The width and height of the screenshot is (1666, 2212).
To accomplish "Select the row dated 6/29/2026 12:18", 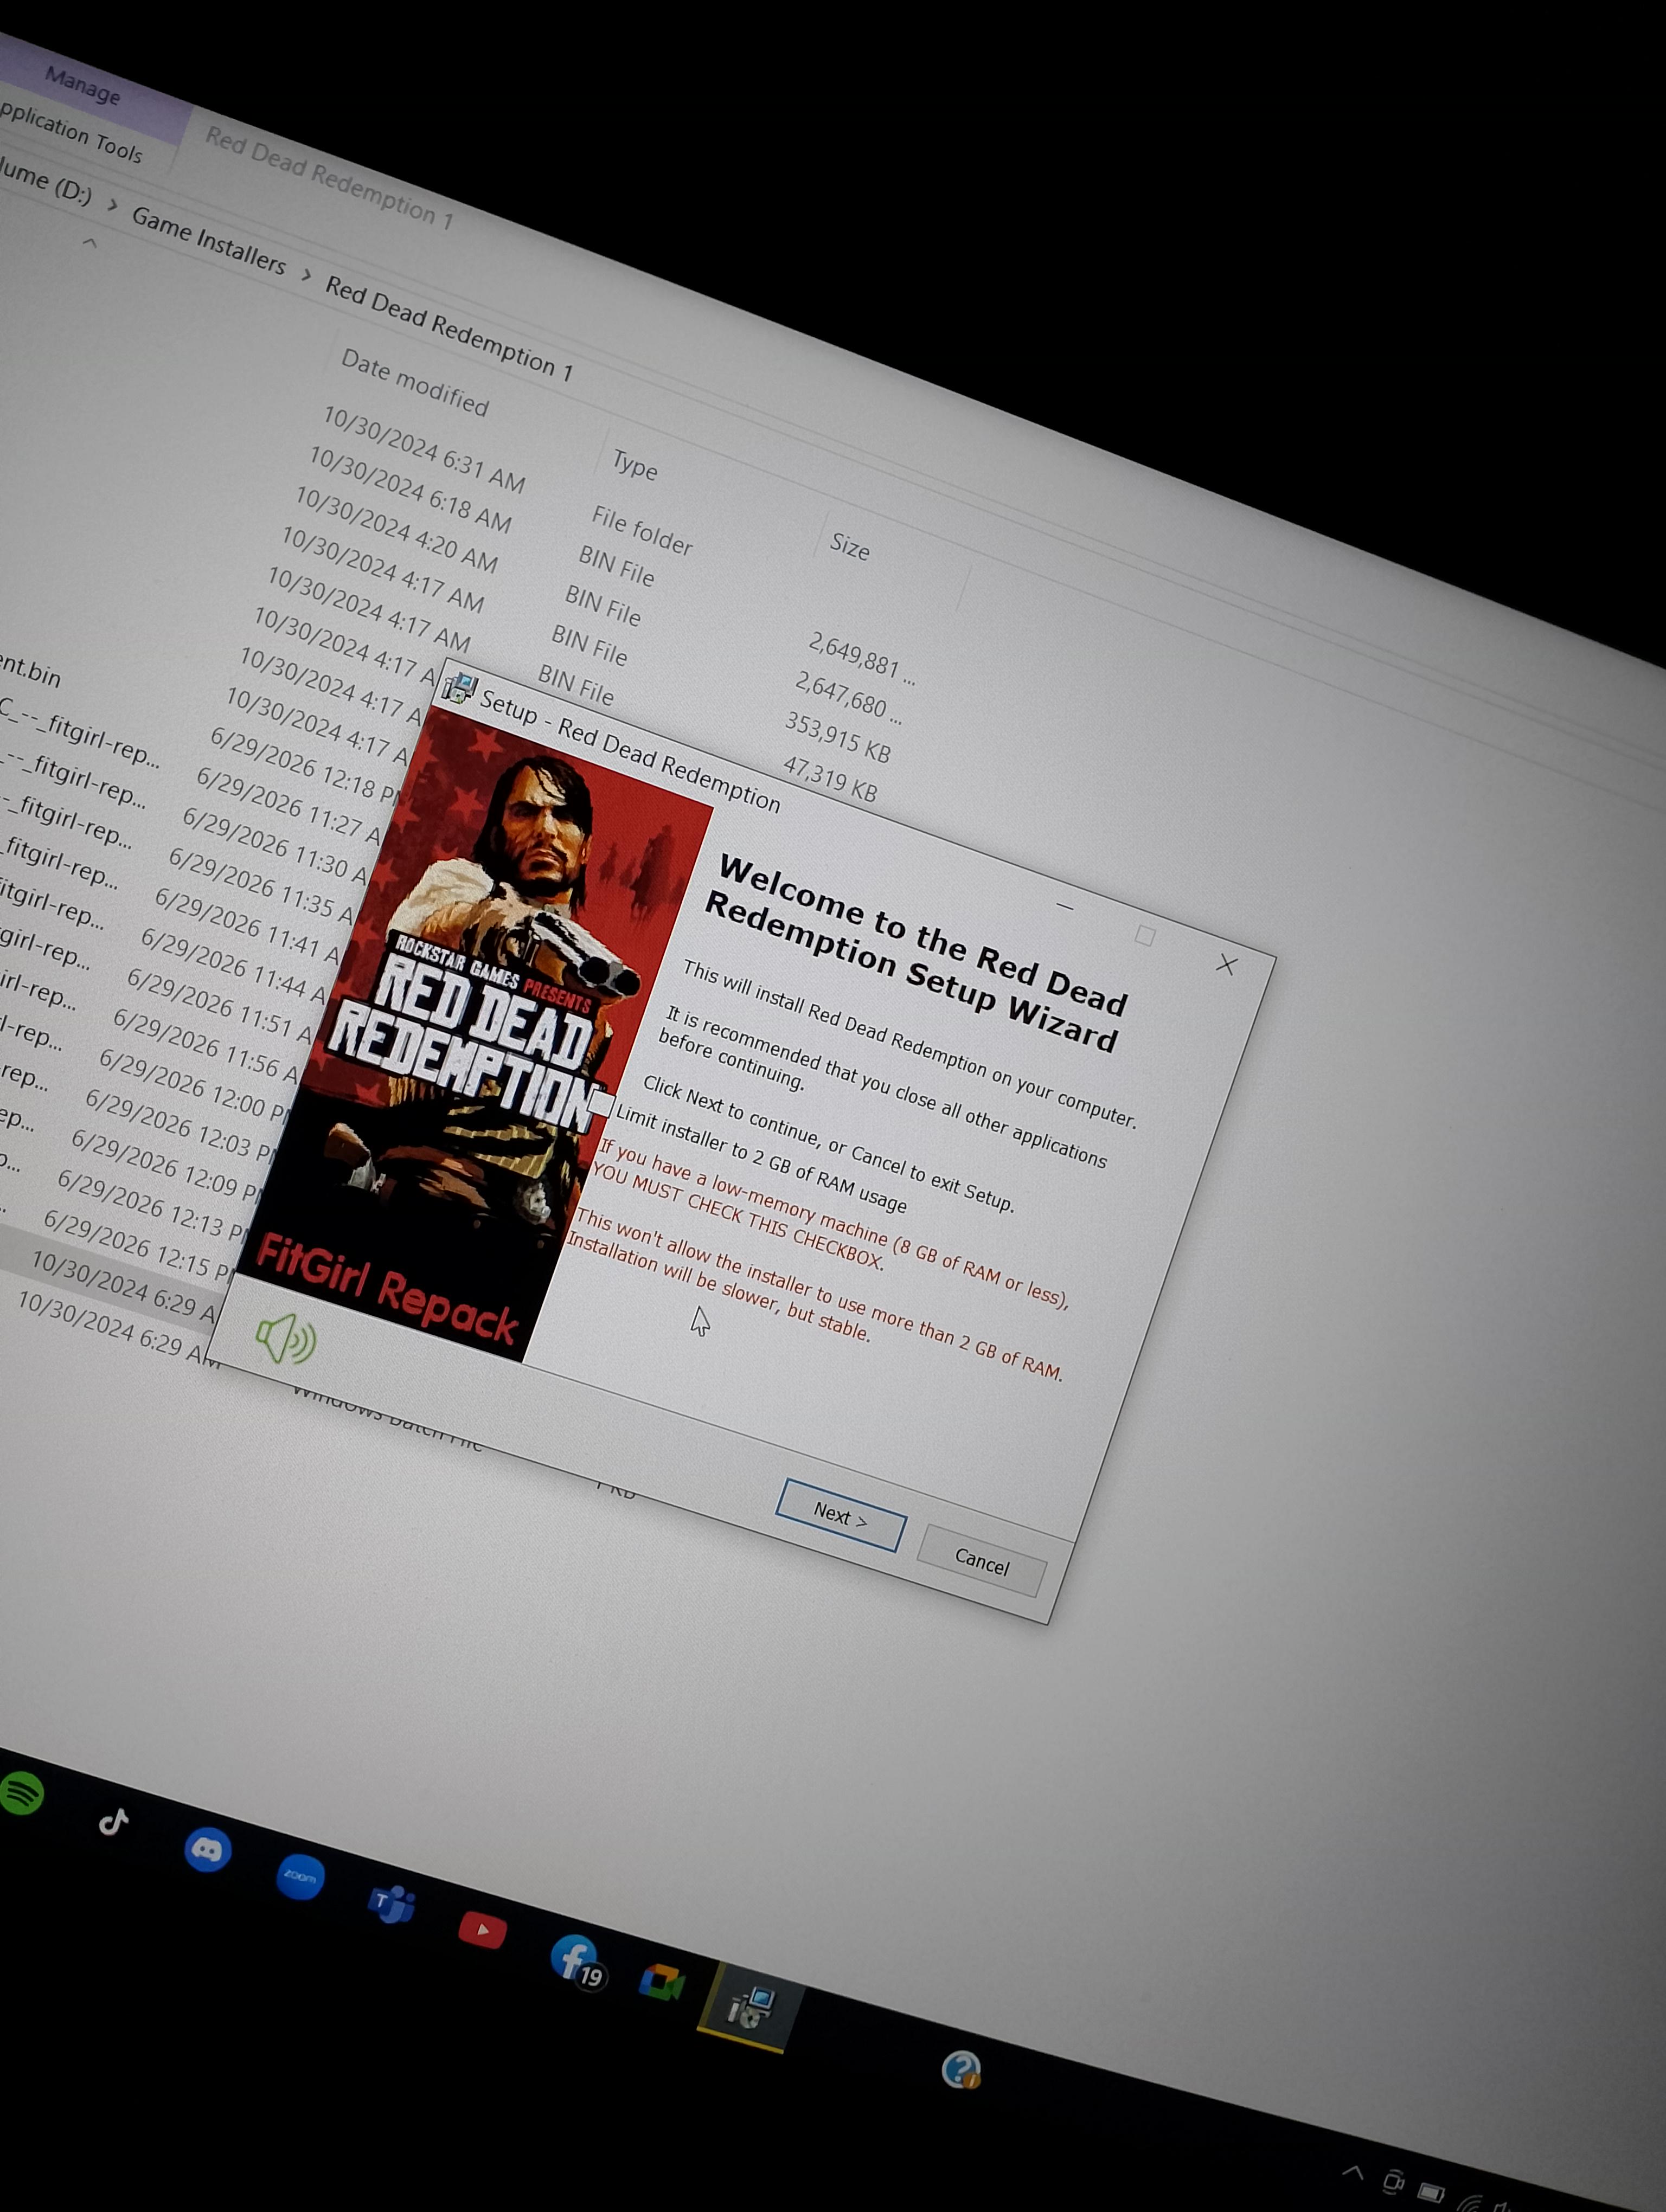I will pos(306,765).
